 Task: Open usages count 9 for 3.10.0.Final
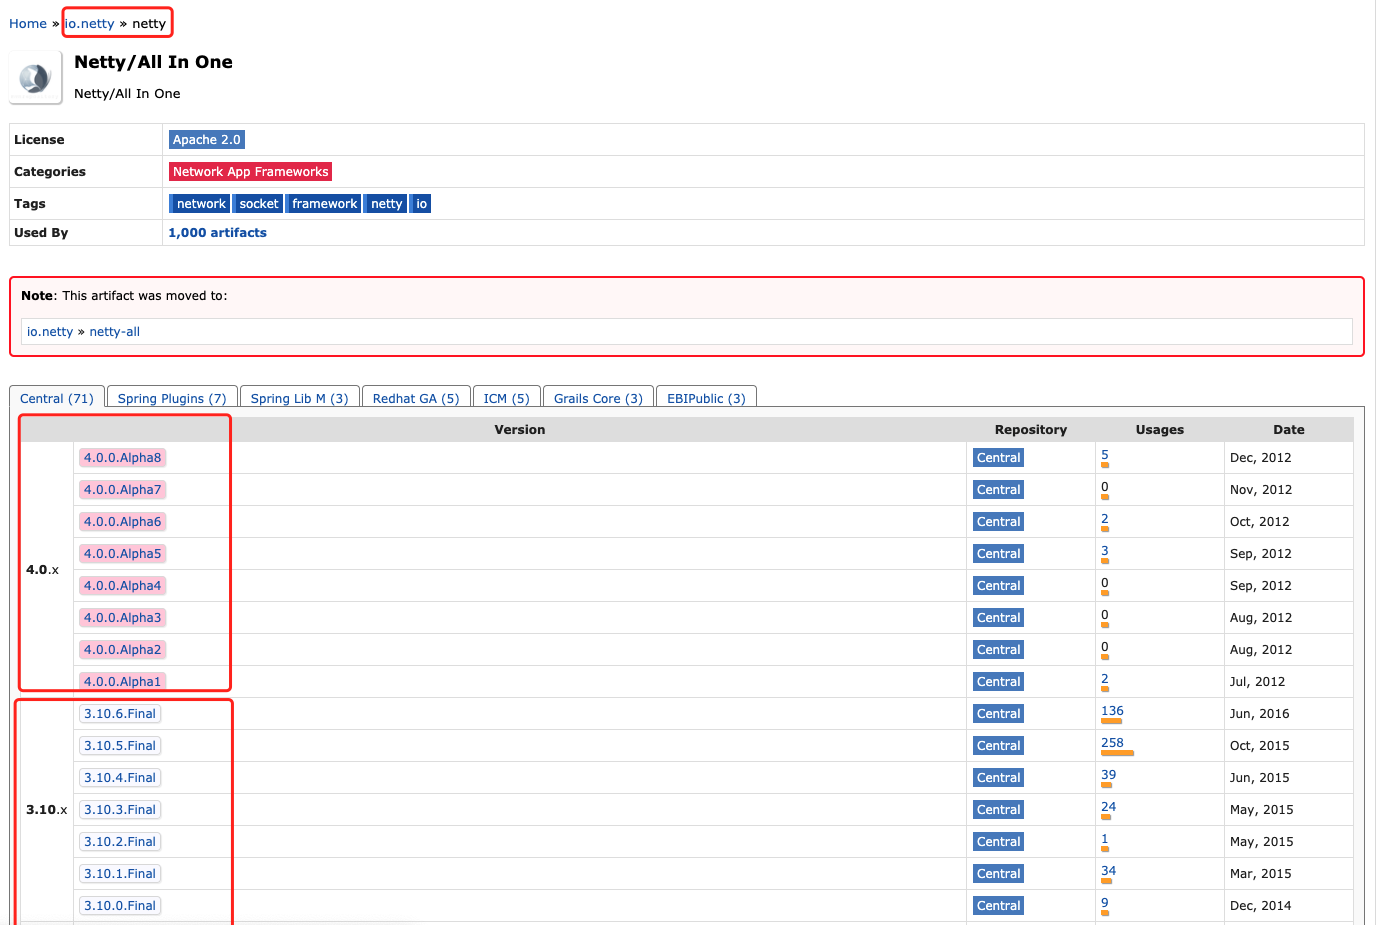(x=1105, y=903)
